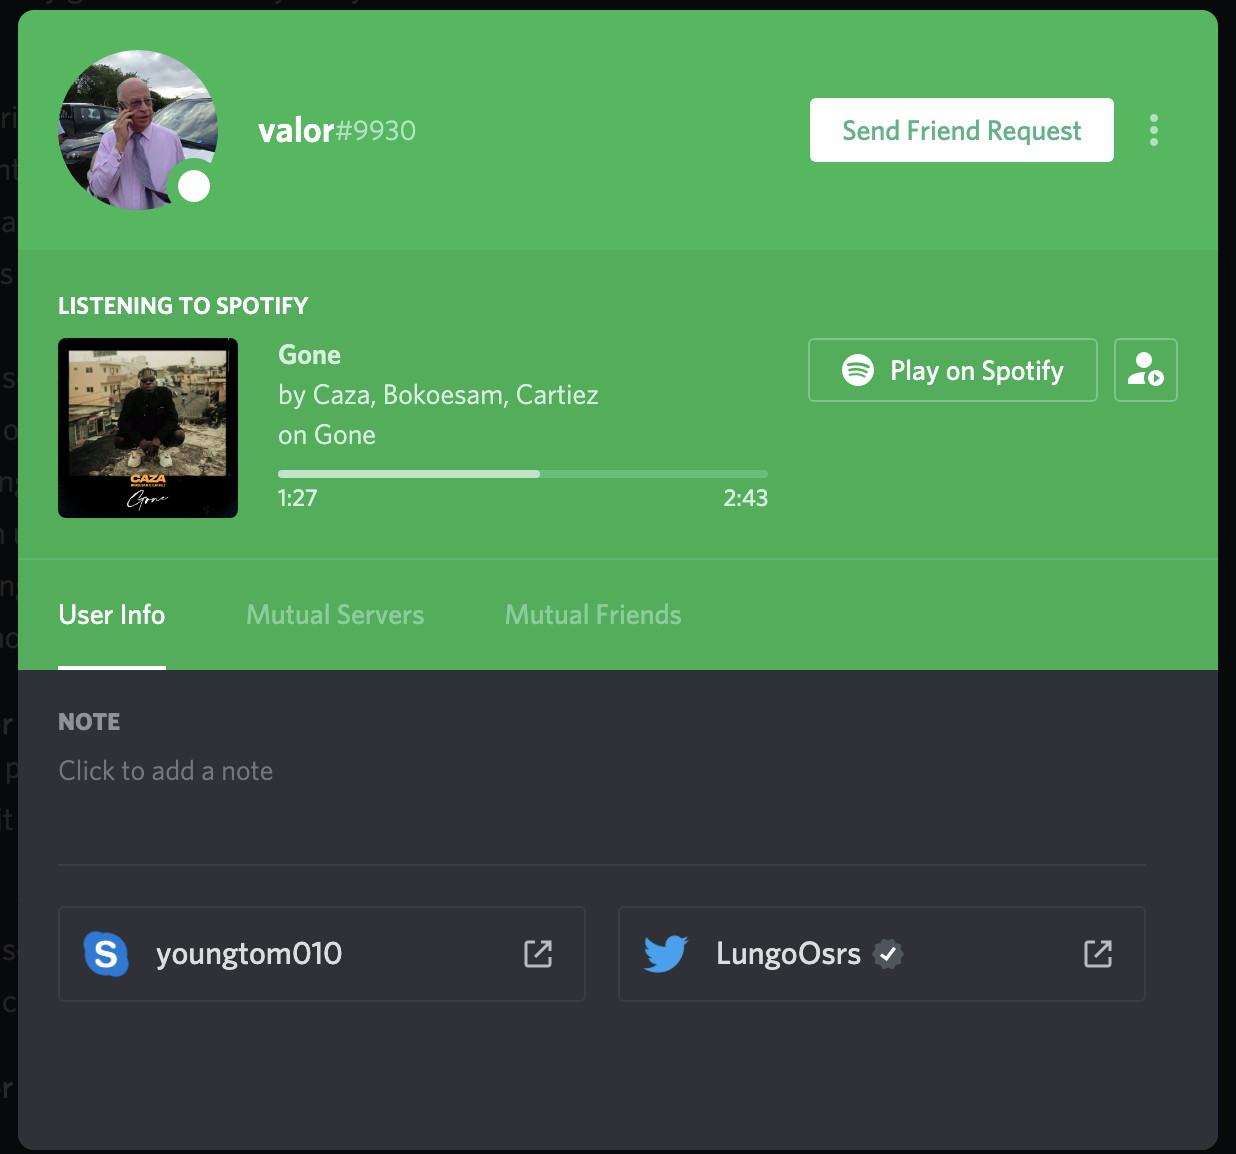Open Skype link icon for youngtom010
Image resolution: width=1236 pixels, height=1154 pixels.
coord(538,954)
